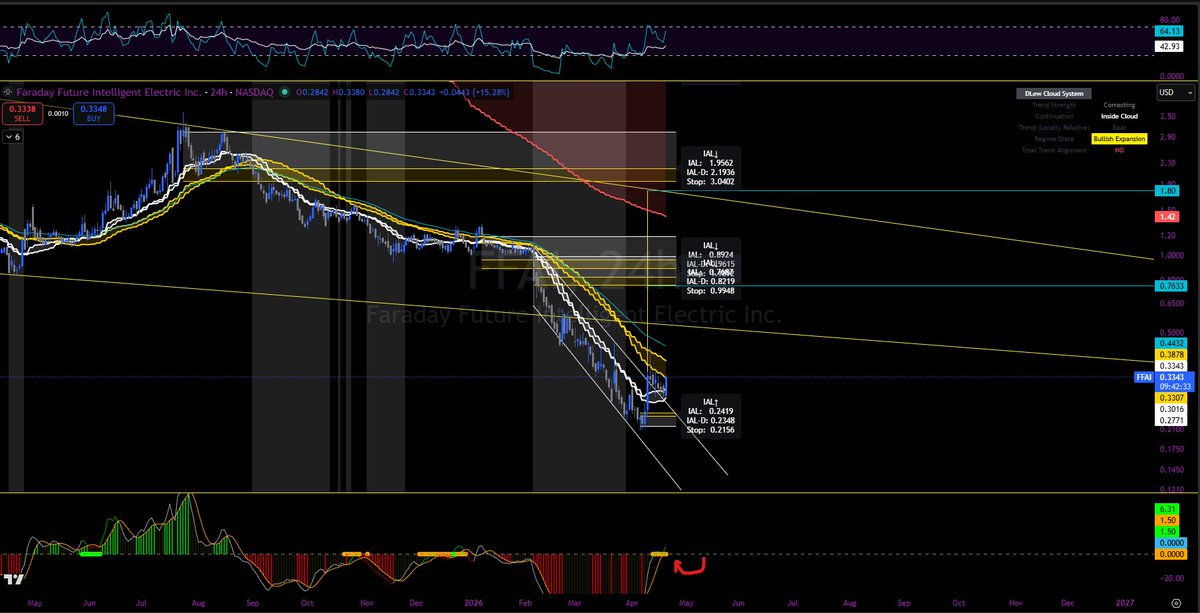Image resolution: width=1200 pixels, height=613 pixels.
Task: Click the 42.93 oscillator value label
Action: (1169, 47)
